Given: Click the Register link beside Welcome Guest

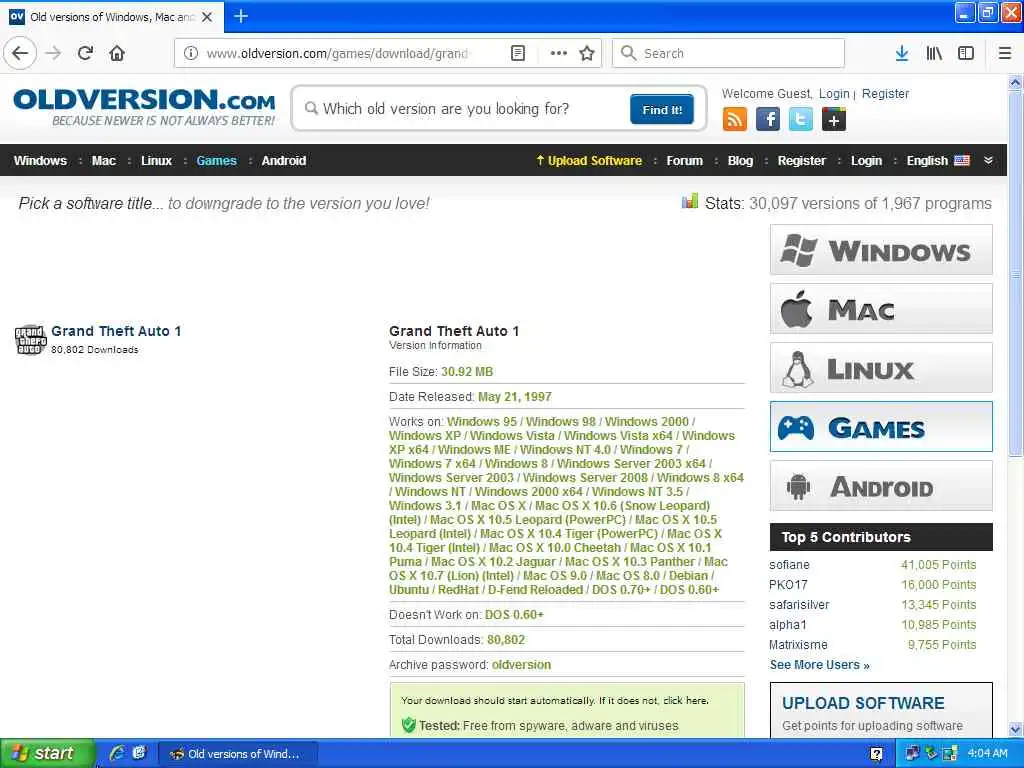Looking at the screenshot, I should pos(885,93).
